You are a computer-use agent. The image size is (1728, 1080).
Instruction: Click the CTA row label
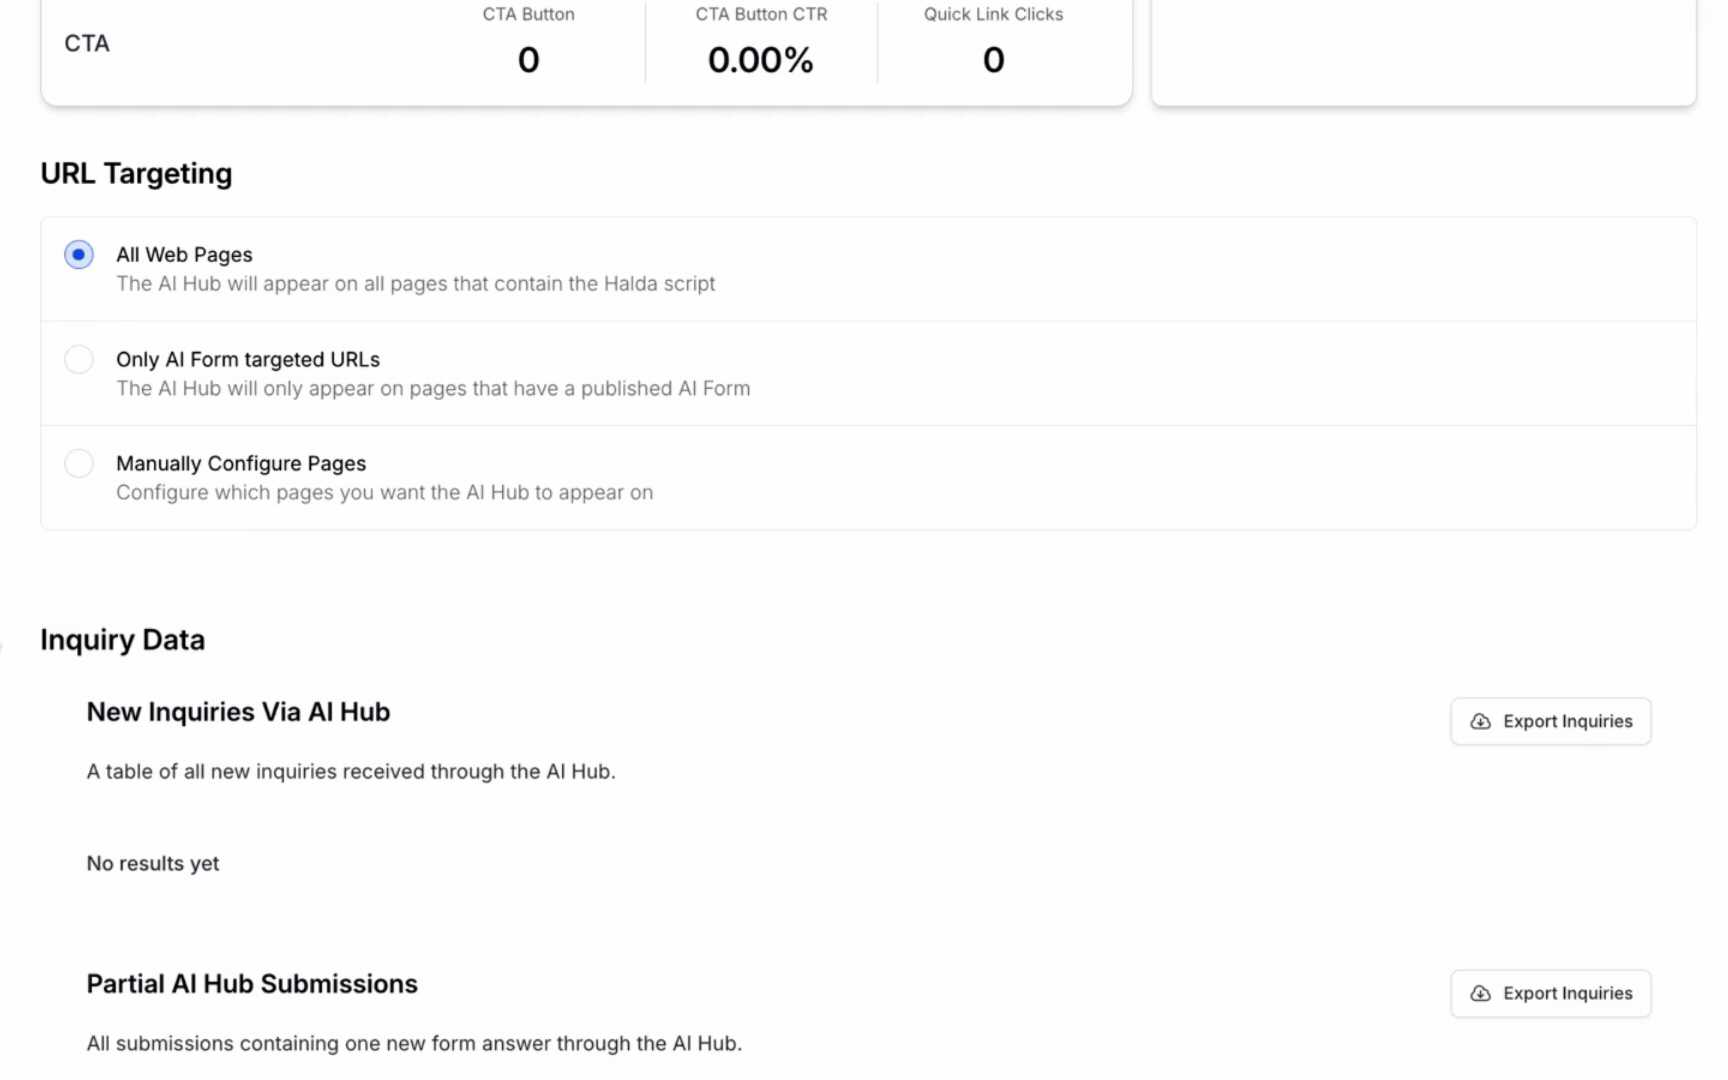87,43
